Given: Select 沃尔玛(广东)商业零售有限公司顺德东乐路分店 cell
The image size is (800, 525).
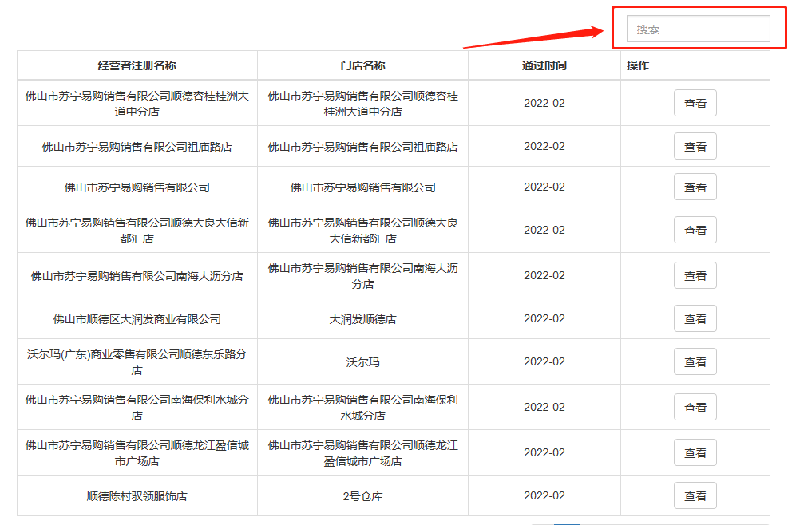Looking at the screenshot, I should tap(137, 362).
